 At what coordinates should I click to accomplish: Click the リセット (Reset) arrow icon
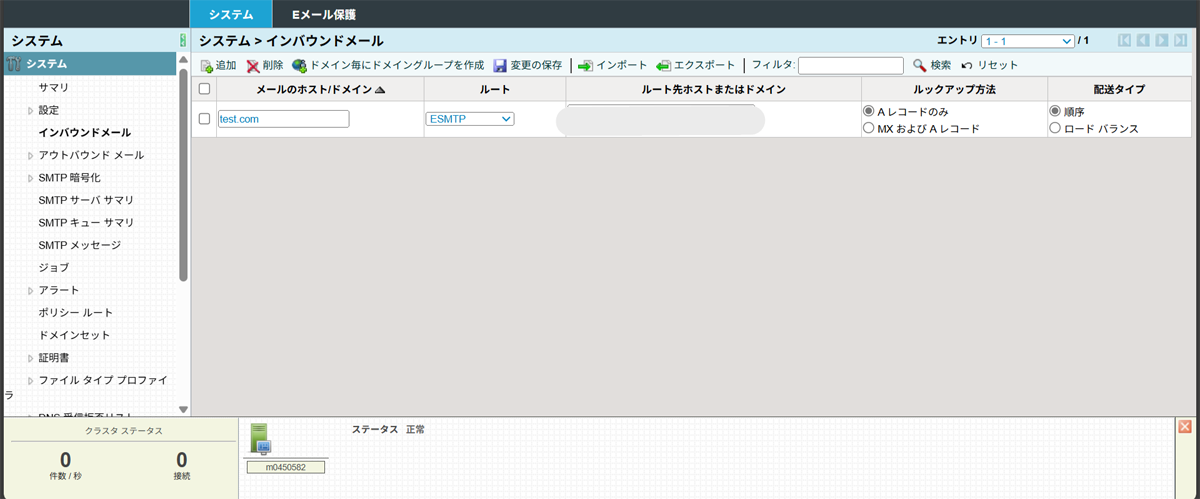(967, 66)
